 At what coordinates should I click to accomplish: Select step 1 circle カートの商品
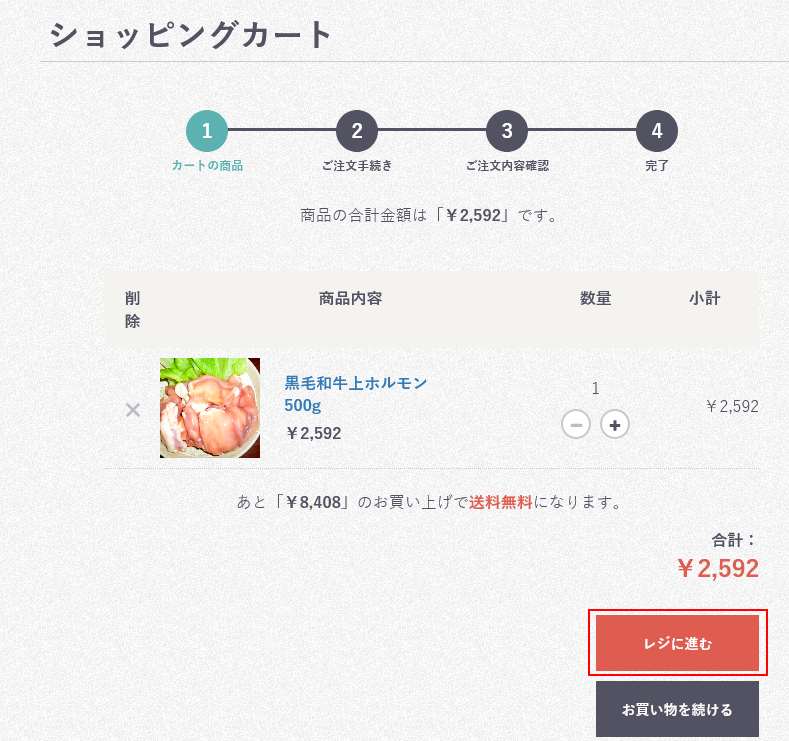(207, 131)
